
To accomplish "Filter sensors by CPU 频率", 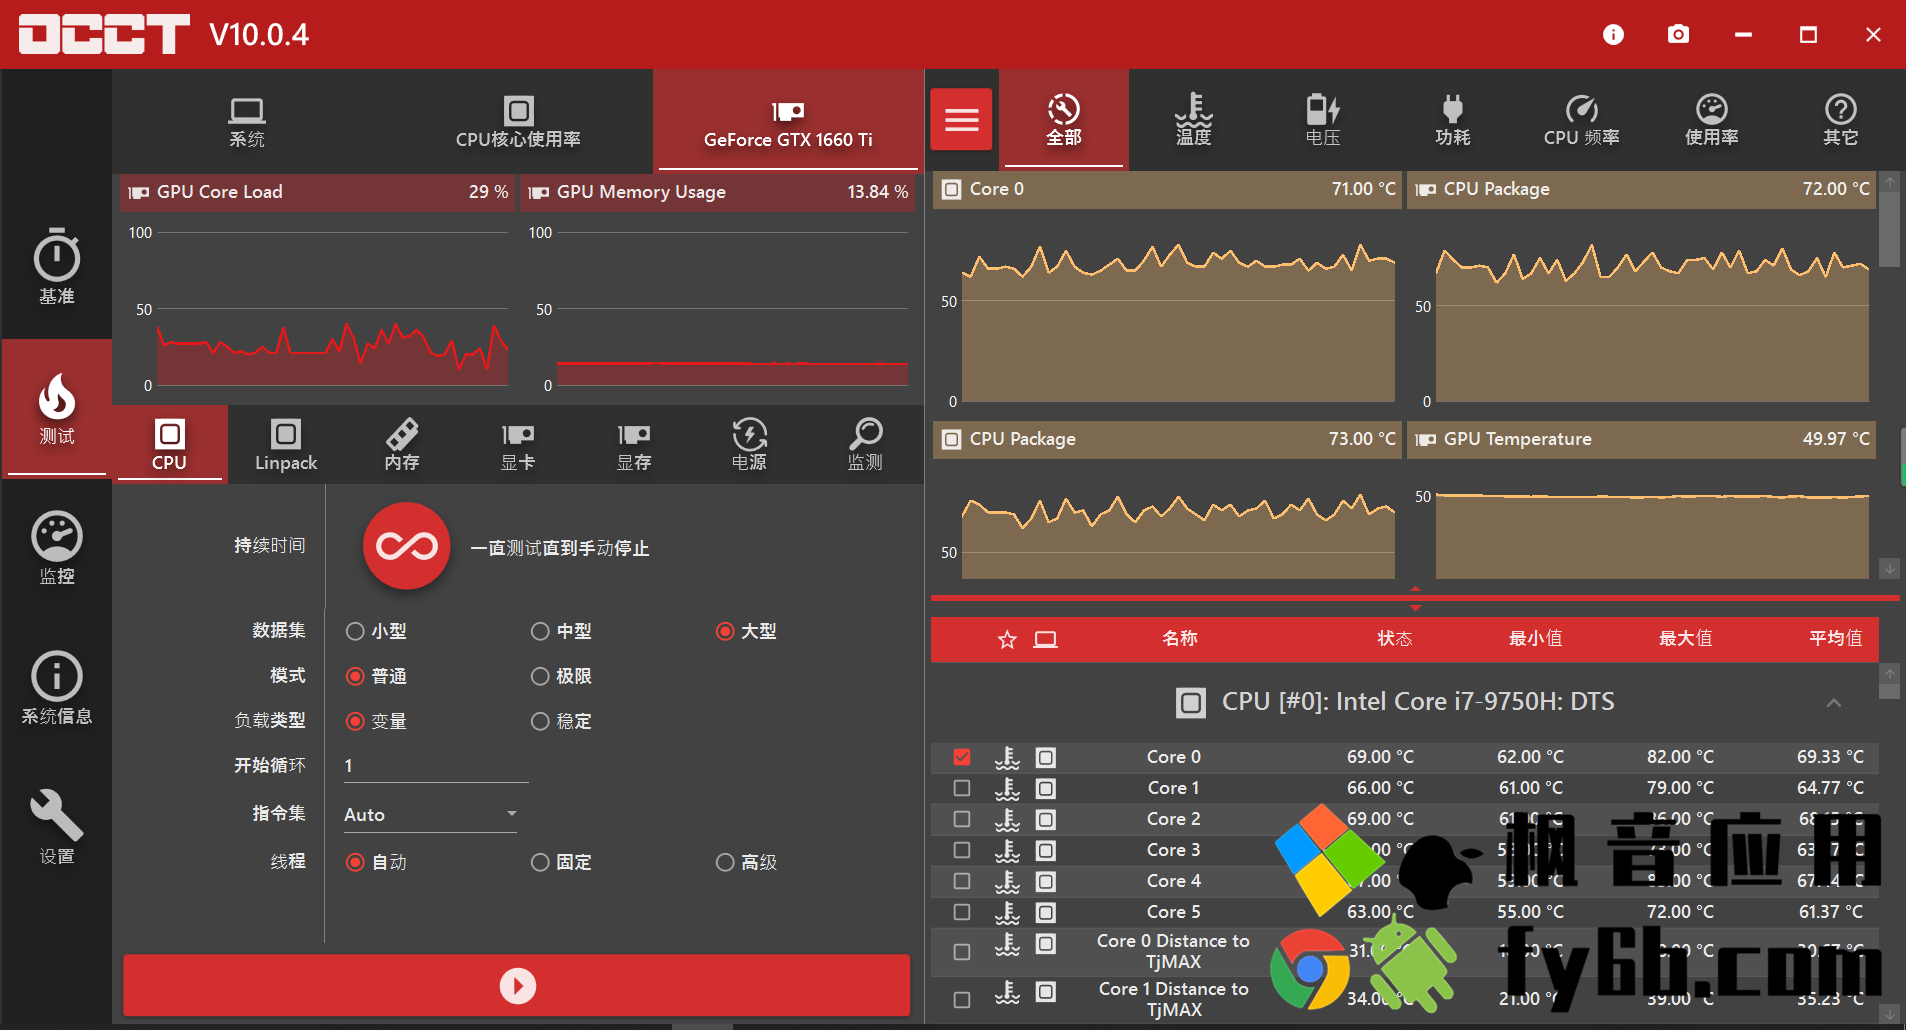I will click(x=1582, y=120).
